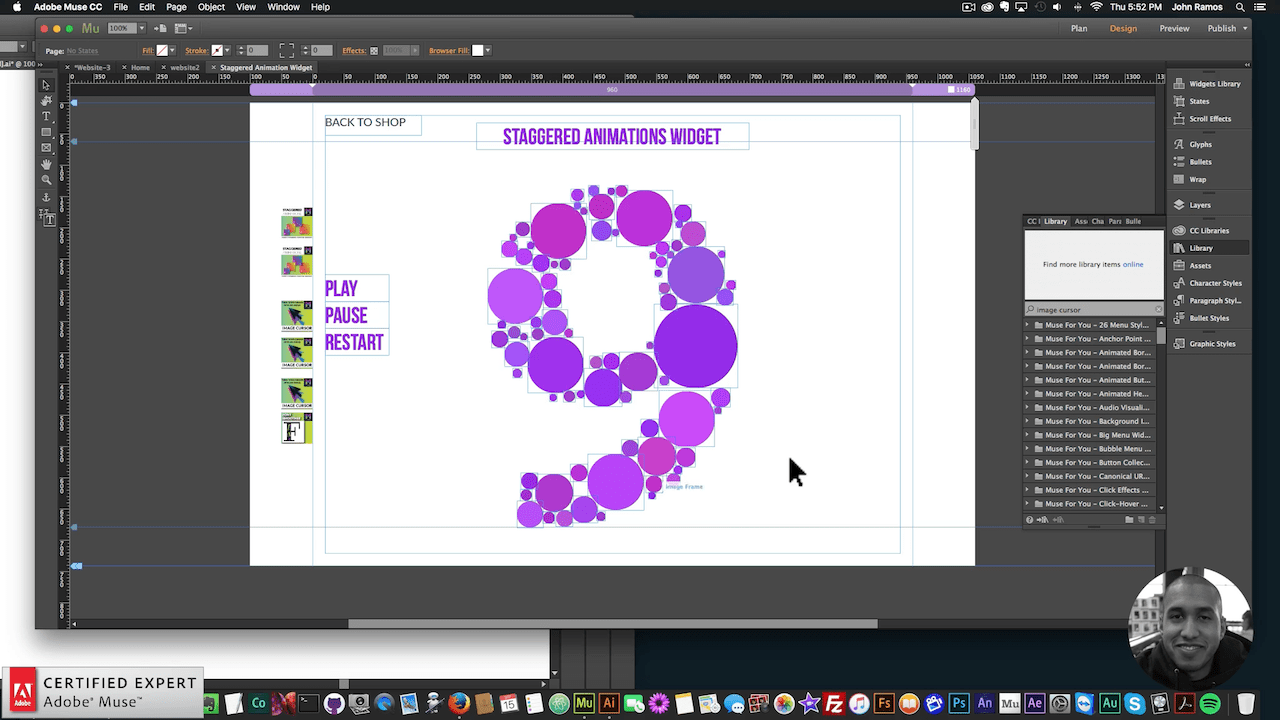The height and width of the screenshot is (720, 1280).
Task: Select the Text tool in toolbar
Action: (x=46, y=117)
